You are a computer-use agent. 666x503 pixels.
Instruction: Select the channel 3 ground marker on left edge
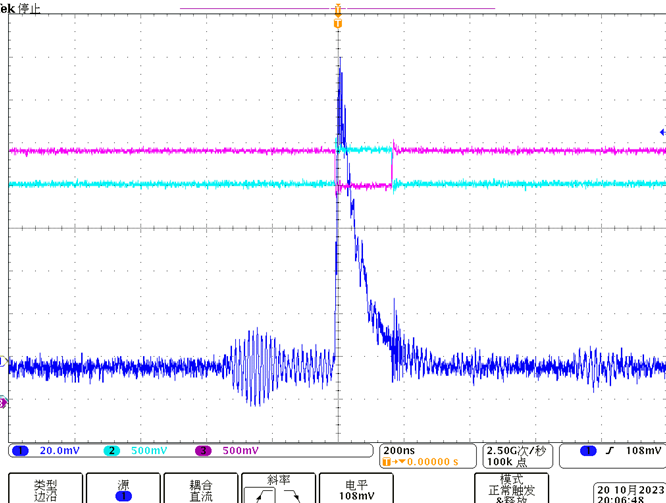3,402
